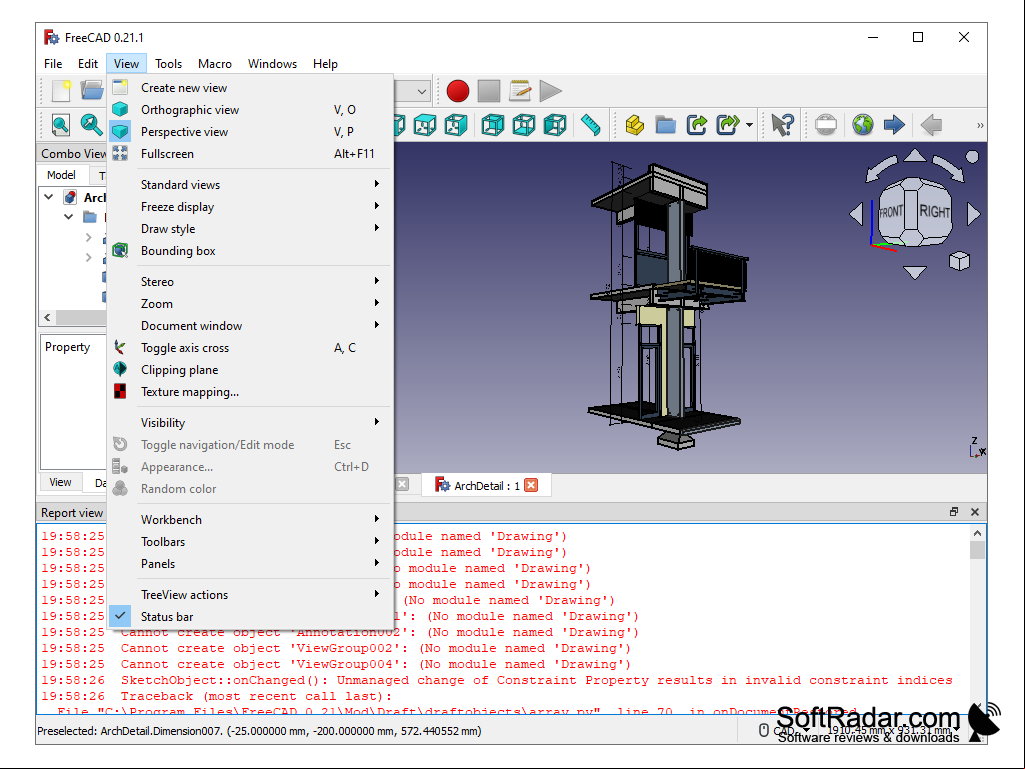Float the Report view panel

(954, 512)
